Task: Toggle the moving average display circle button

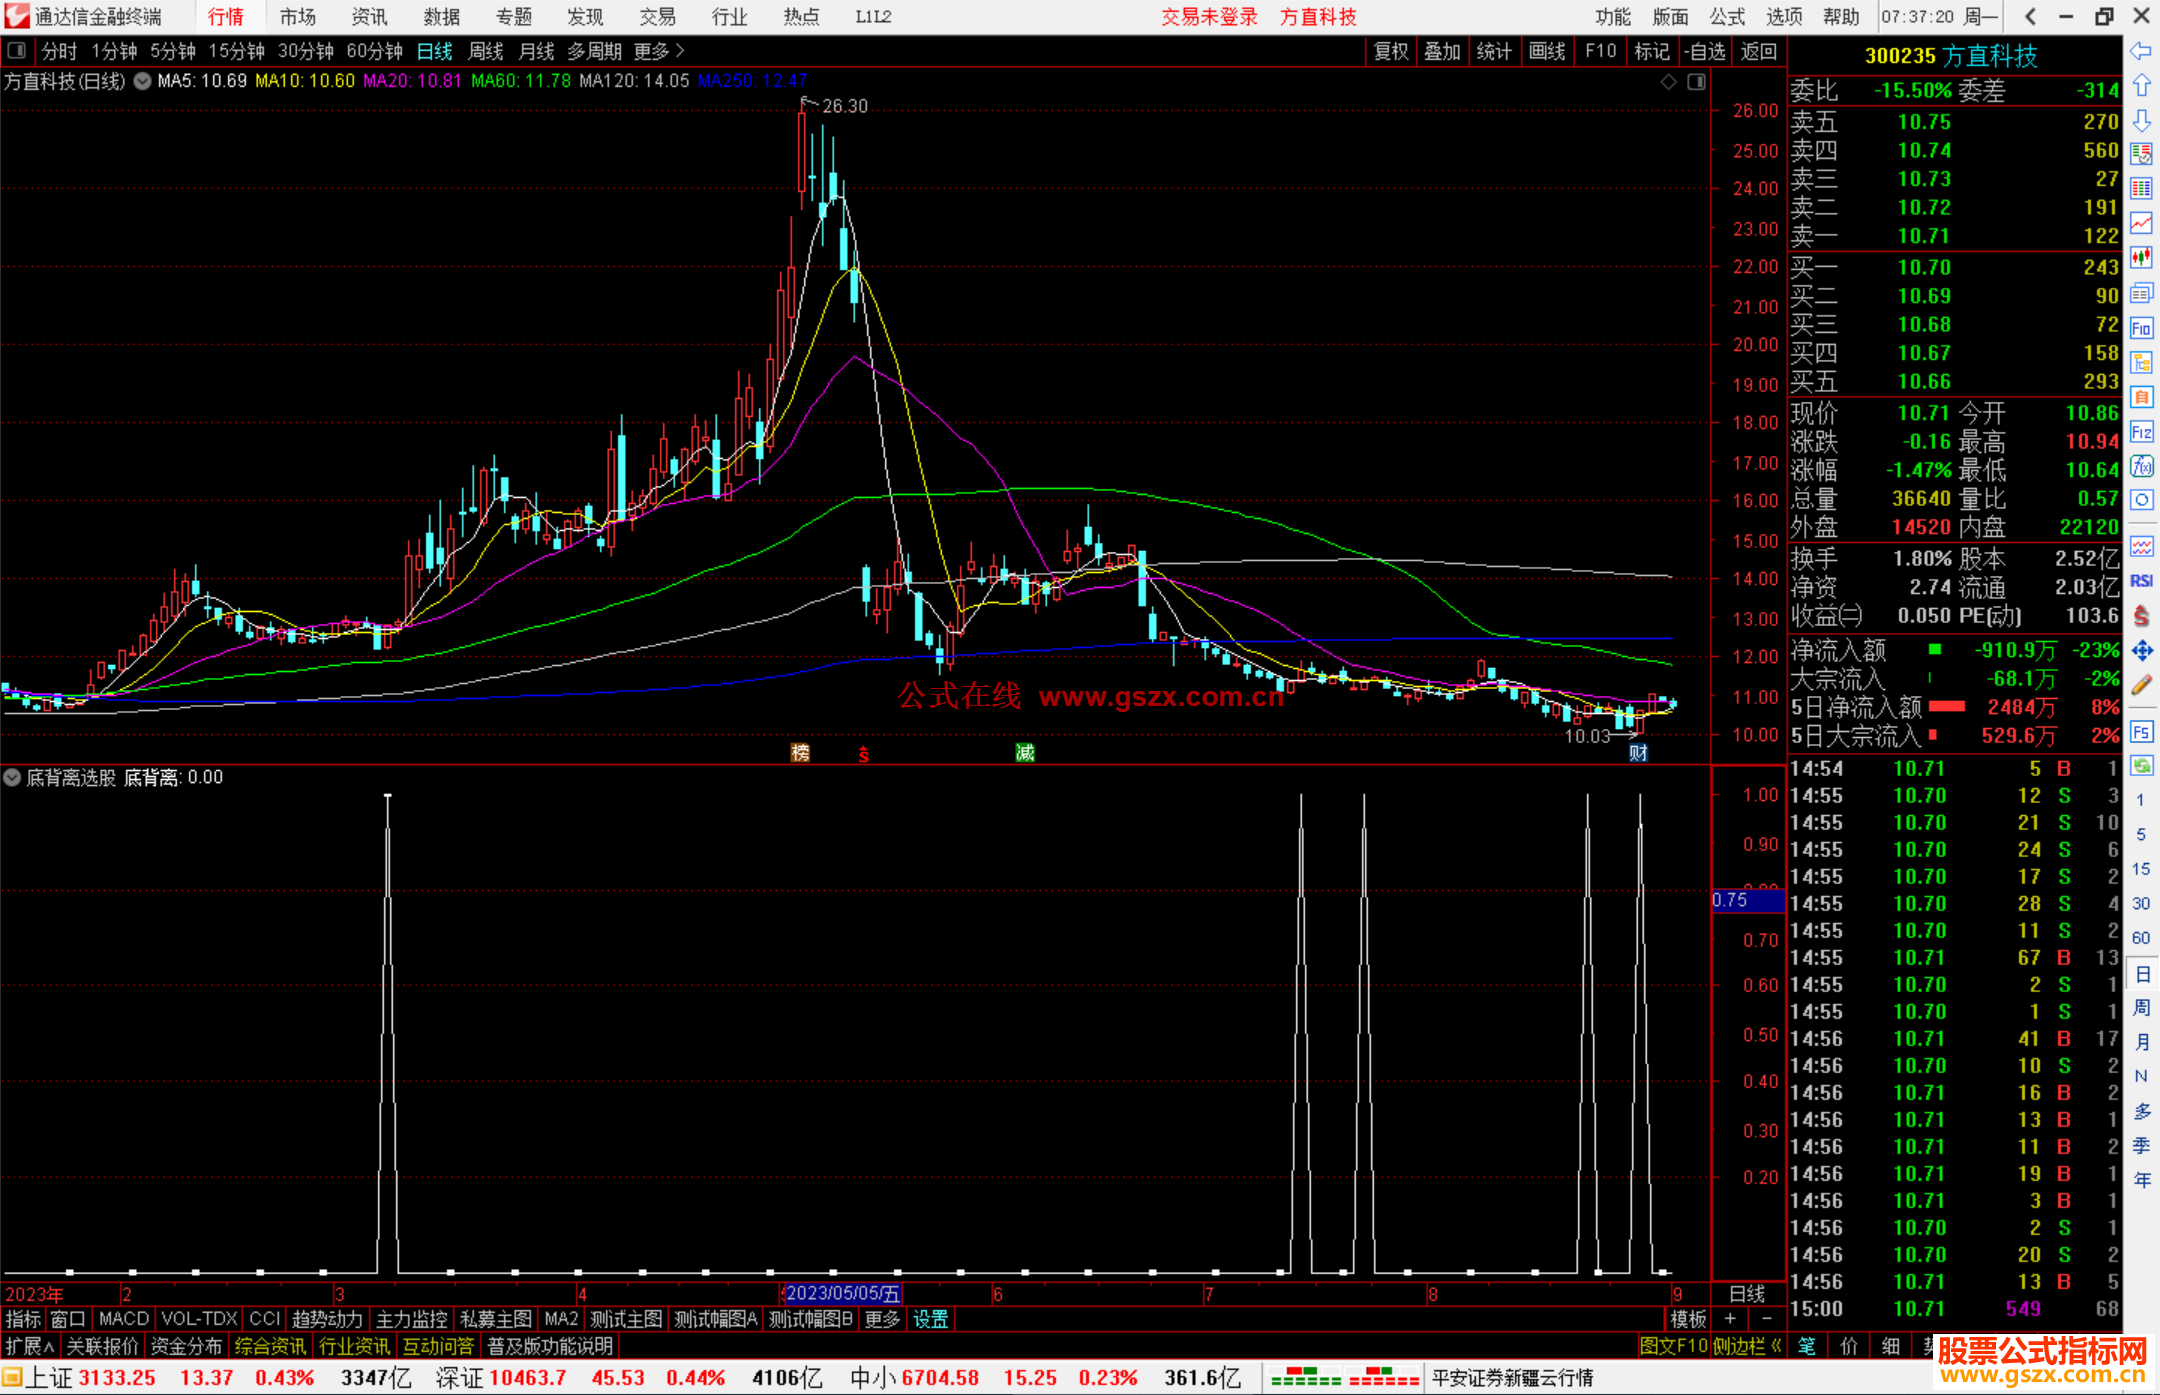Action: pyautogui.click(x=143, y=81)
